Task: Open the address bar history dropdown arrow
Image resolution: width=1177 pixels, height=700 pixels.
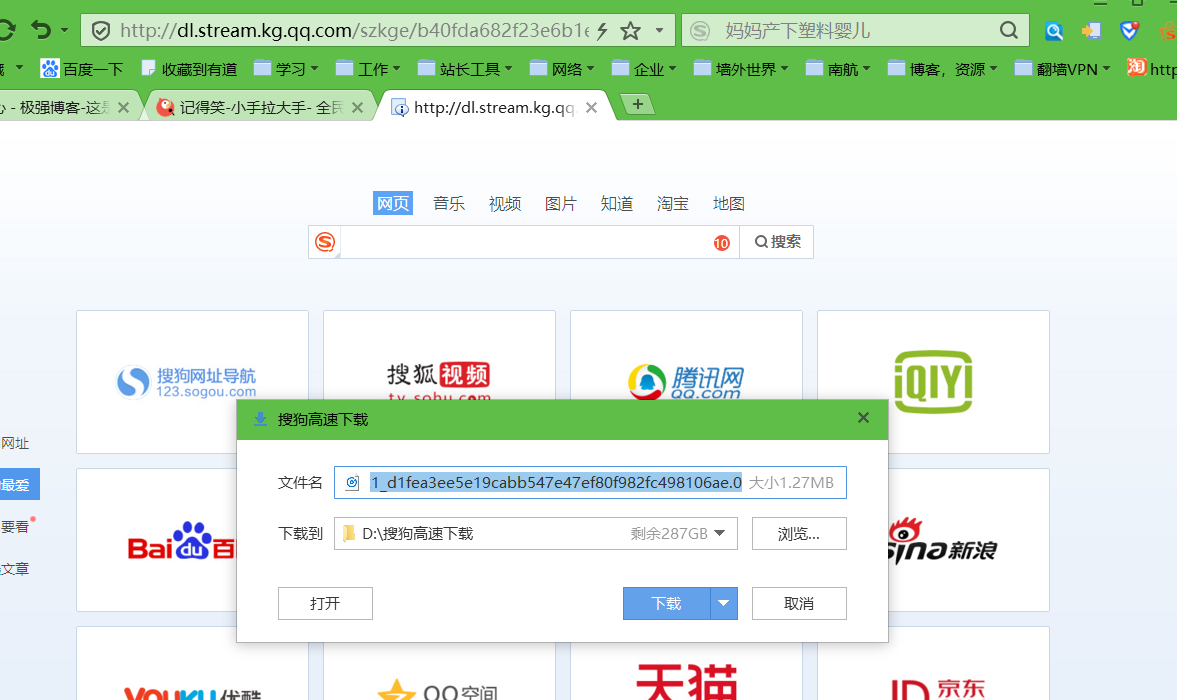Action: tap(659, 31)
